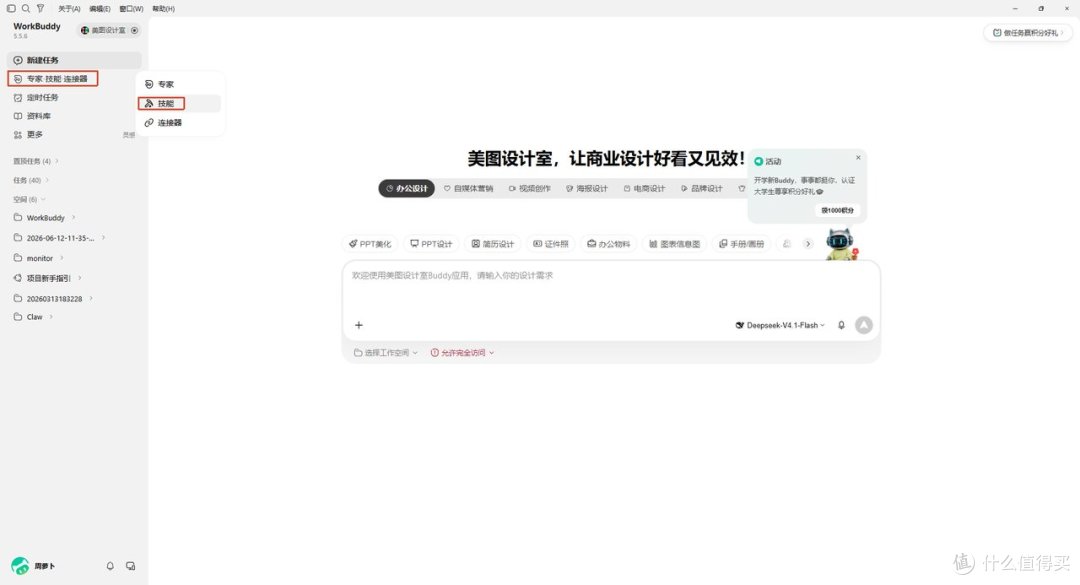Open the 帮助(H) menu
This screenshot has height=585, width=1080.
tap(163, 9)
